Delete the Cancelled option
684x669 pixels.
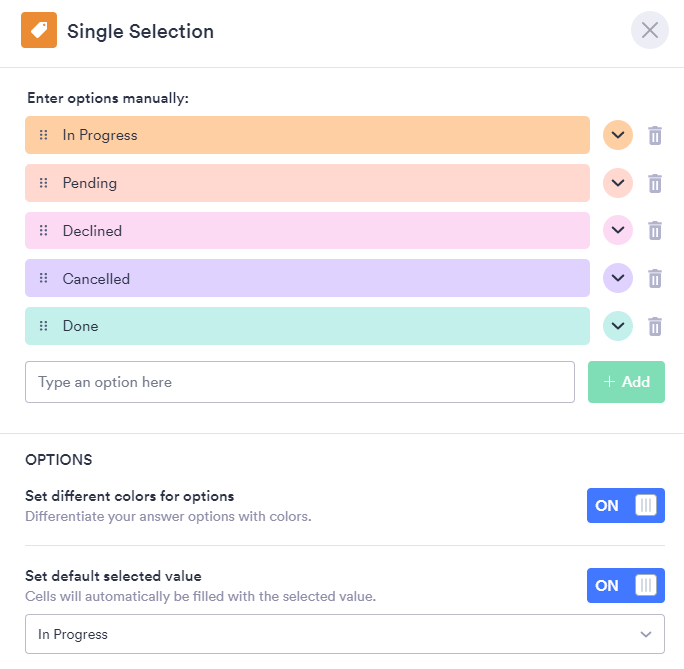click(655, 279)
